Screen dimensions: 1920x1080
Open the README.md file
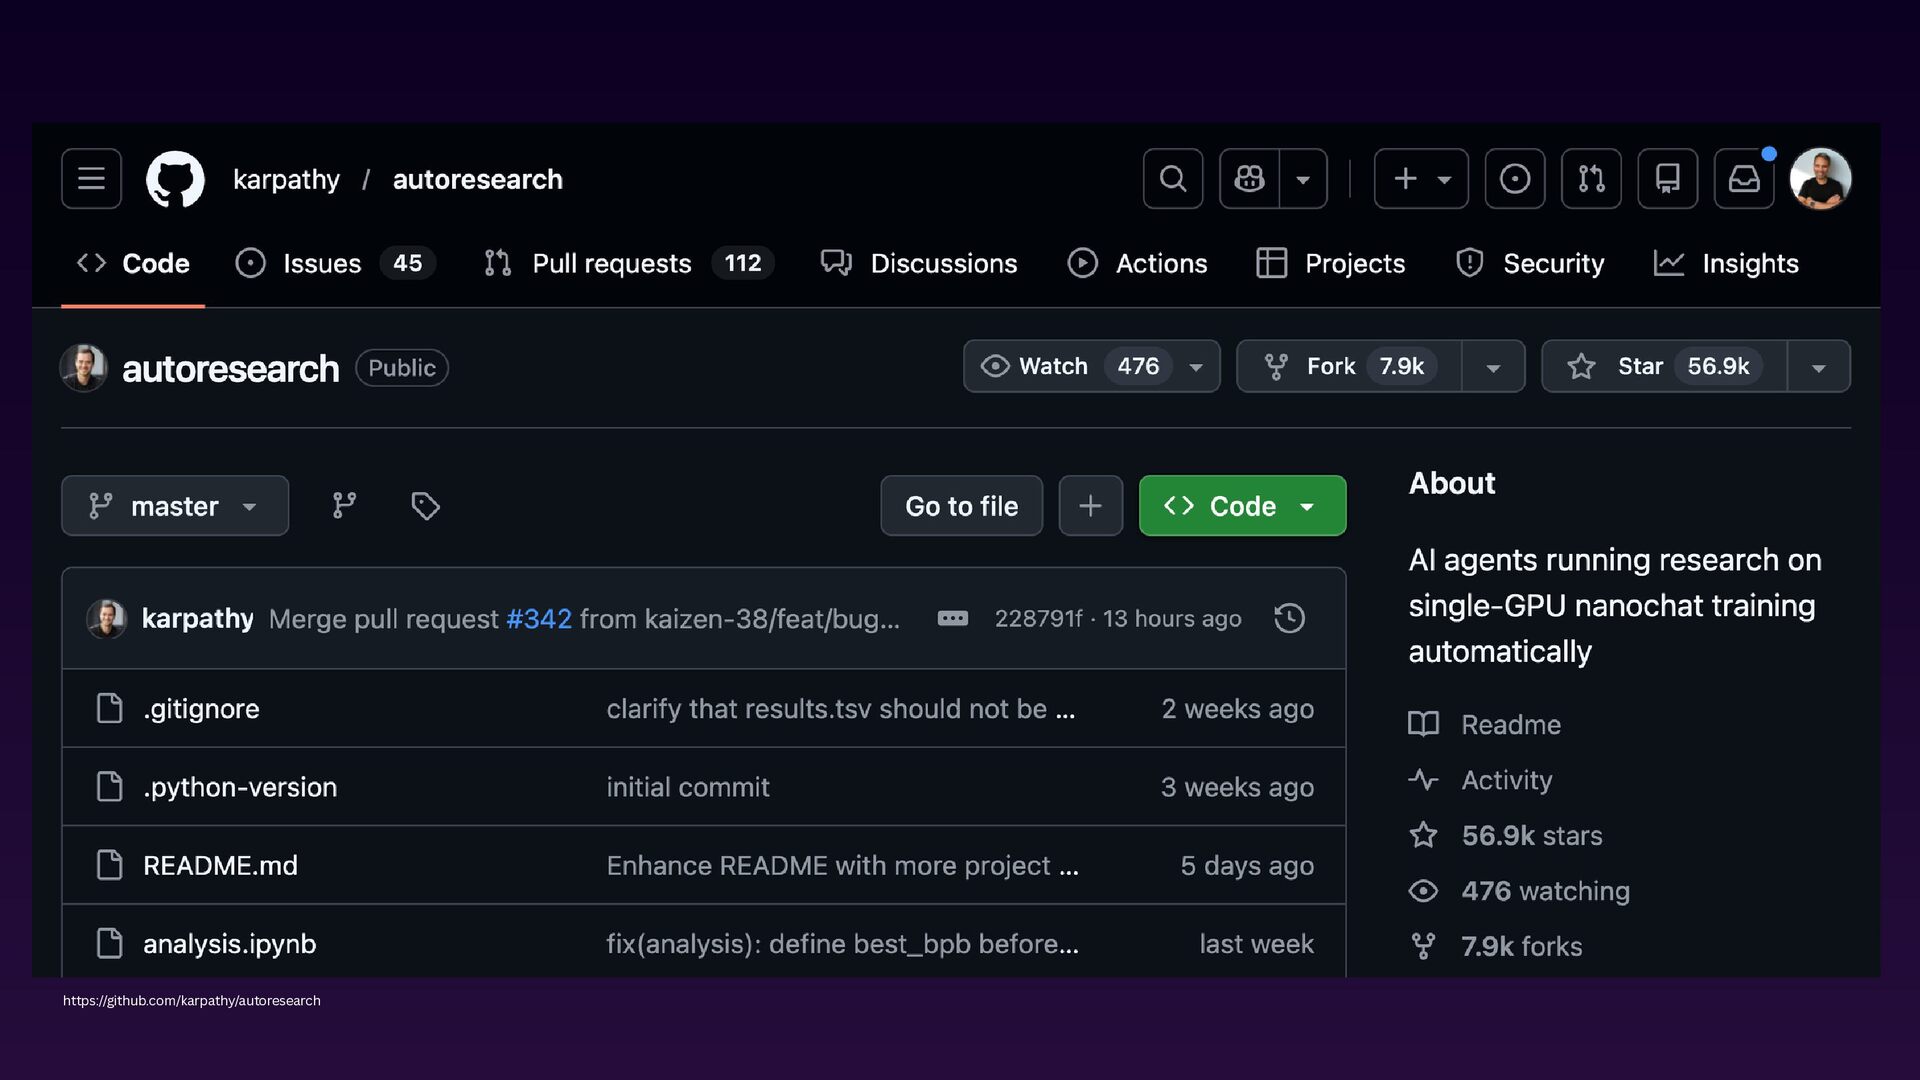pos(220,866)
